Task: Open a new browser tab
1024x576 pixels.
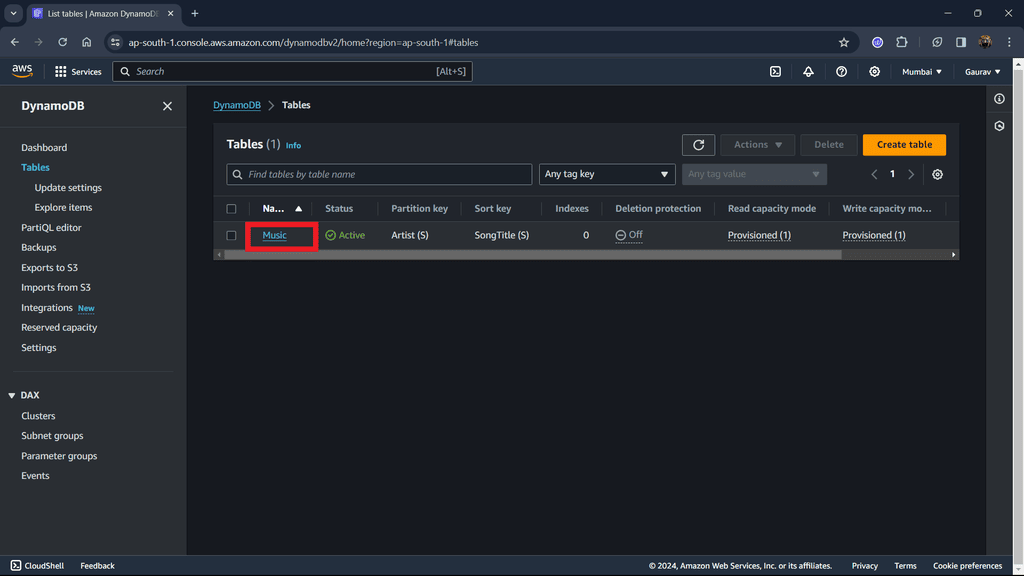Action: tap(195, 14)
